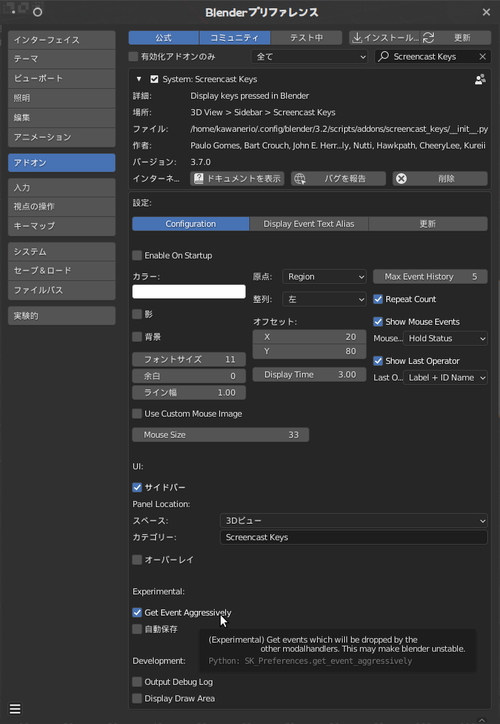Screen dimensions: 500x724
Task: Switch to Display Event Text Alias tab
Action: (x=309, y=224)
